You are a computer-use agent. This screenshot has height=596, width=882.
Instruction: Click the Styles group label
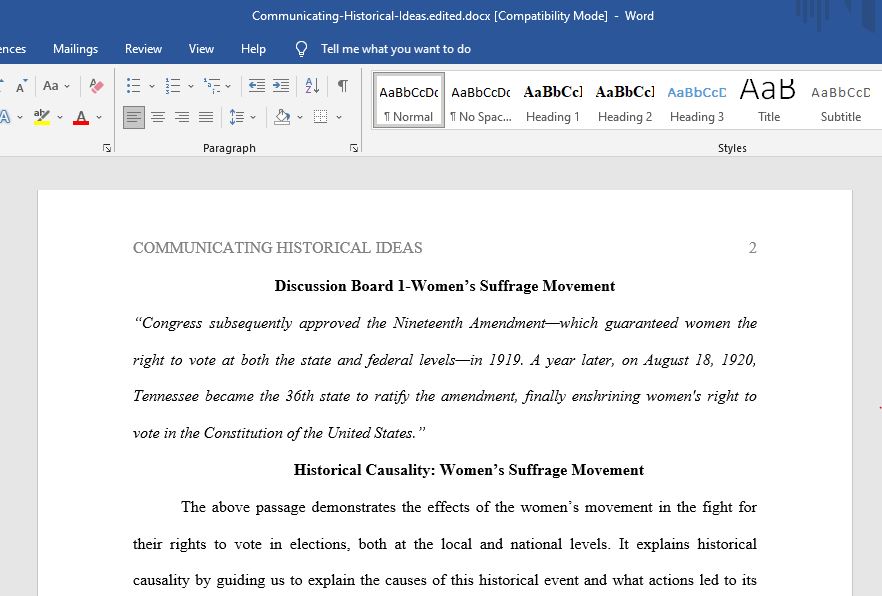732,148
